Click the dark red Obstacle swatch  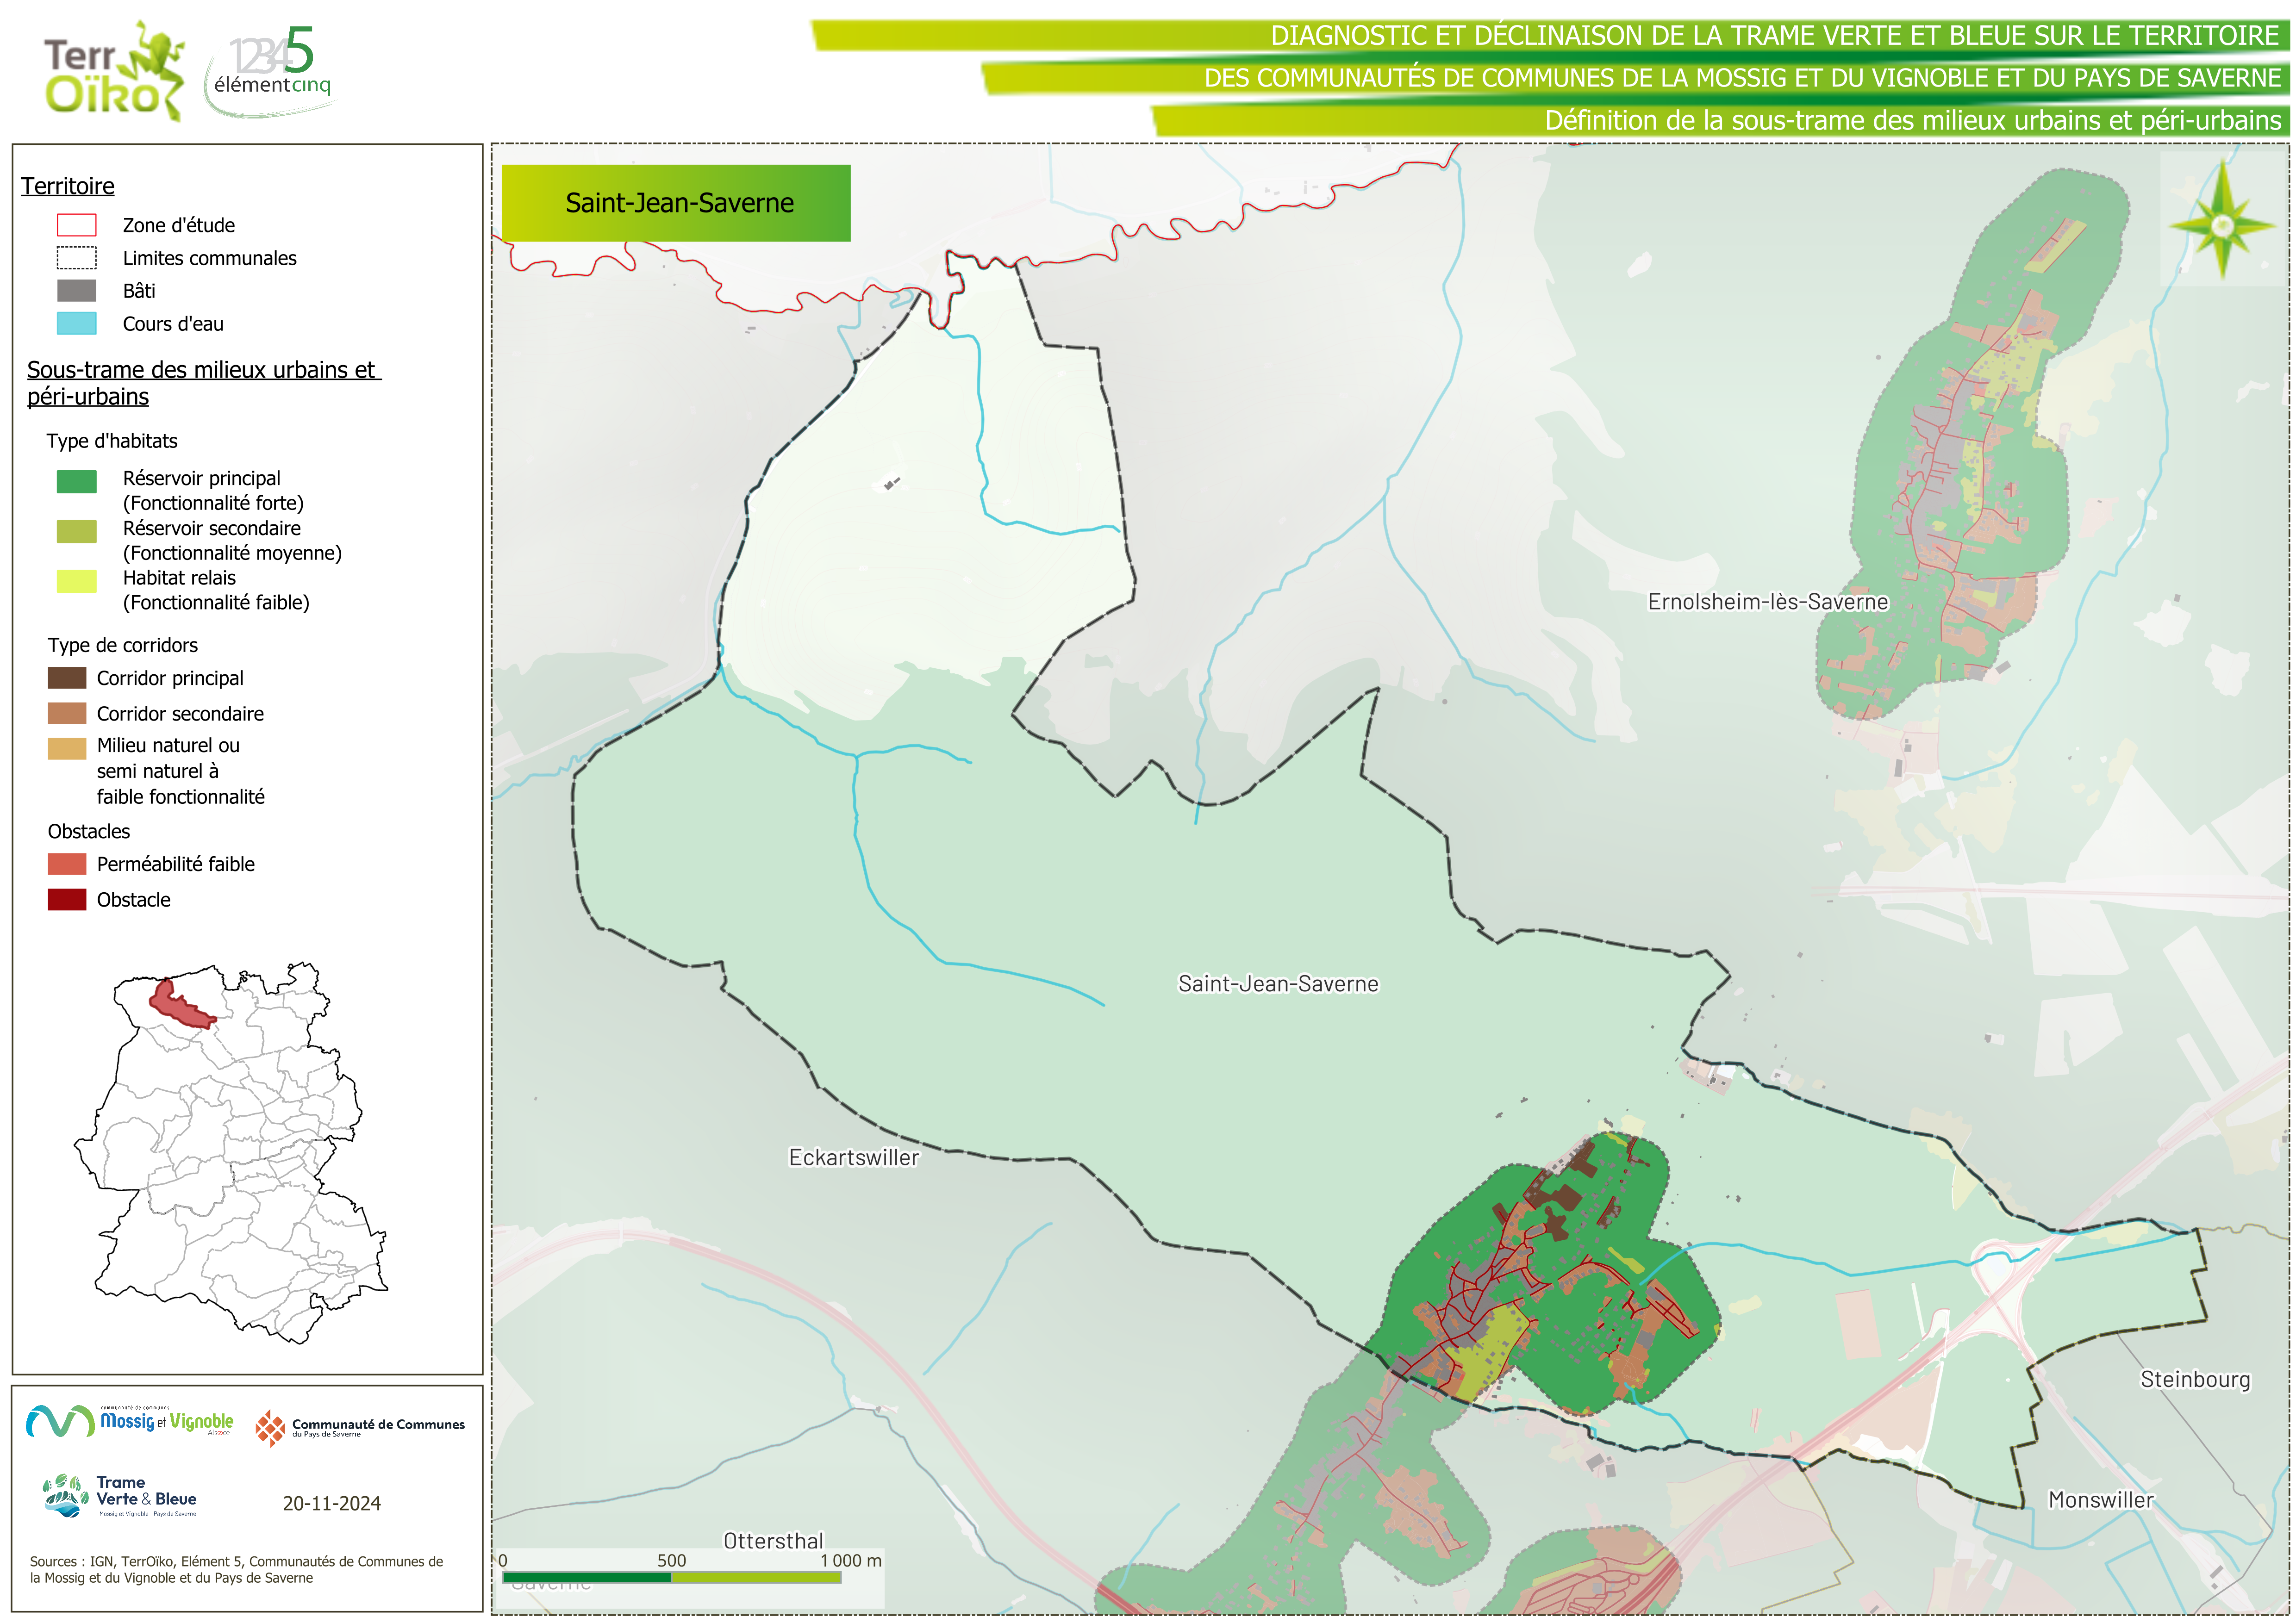67,899
